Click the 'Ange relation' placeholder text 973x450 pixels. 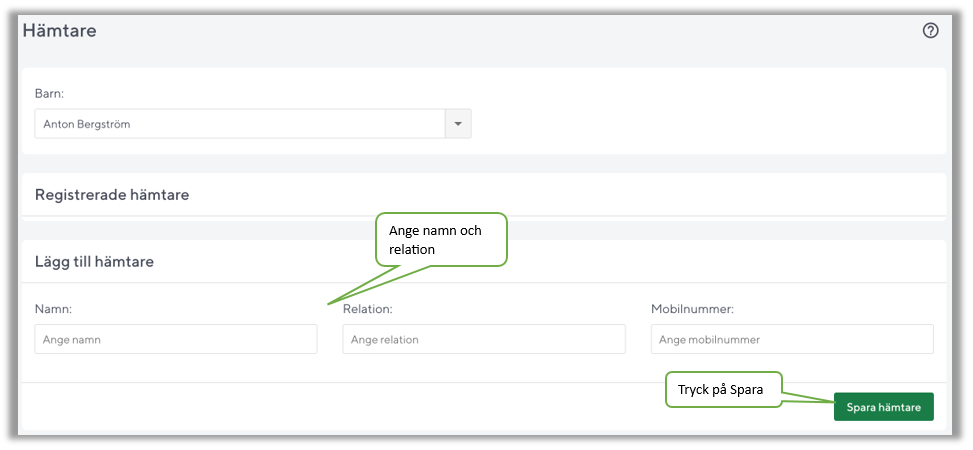click(385, 340)
